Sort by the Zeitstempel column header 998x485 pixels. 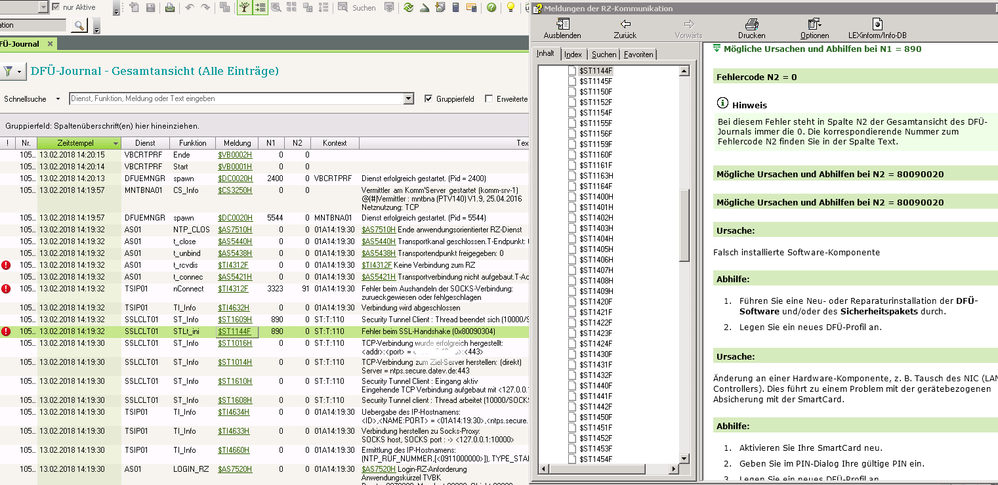78,143
